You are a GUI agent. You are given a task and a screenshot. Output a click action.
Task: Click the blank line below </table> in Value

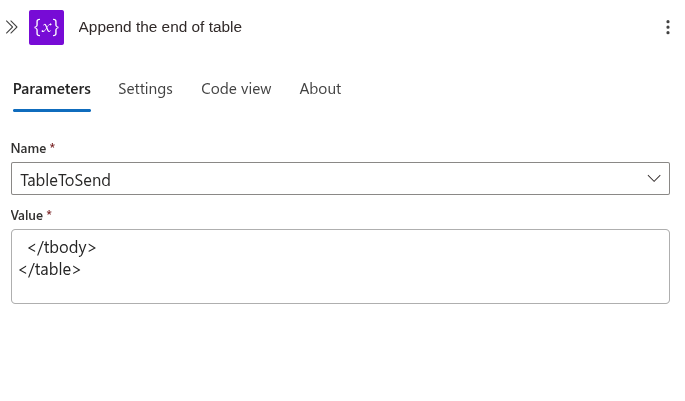(x=340, y=290)
